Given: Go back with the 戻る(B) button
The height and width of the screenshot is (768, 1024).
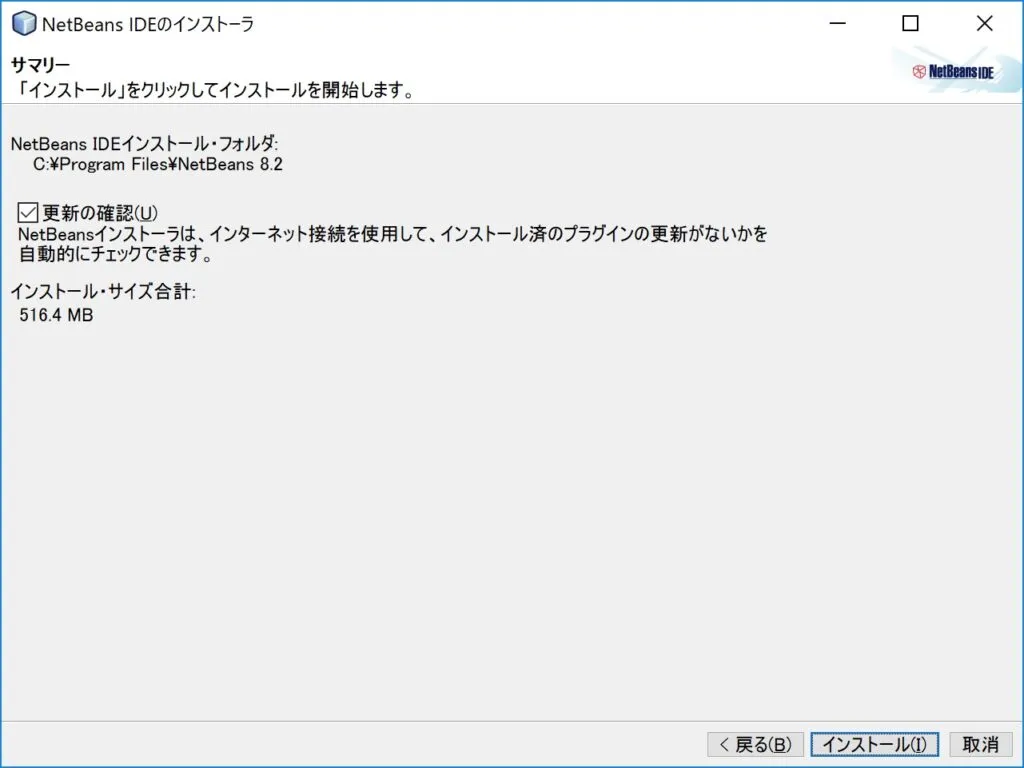Looking at the screenshot, I should coord(755,744).
